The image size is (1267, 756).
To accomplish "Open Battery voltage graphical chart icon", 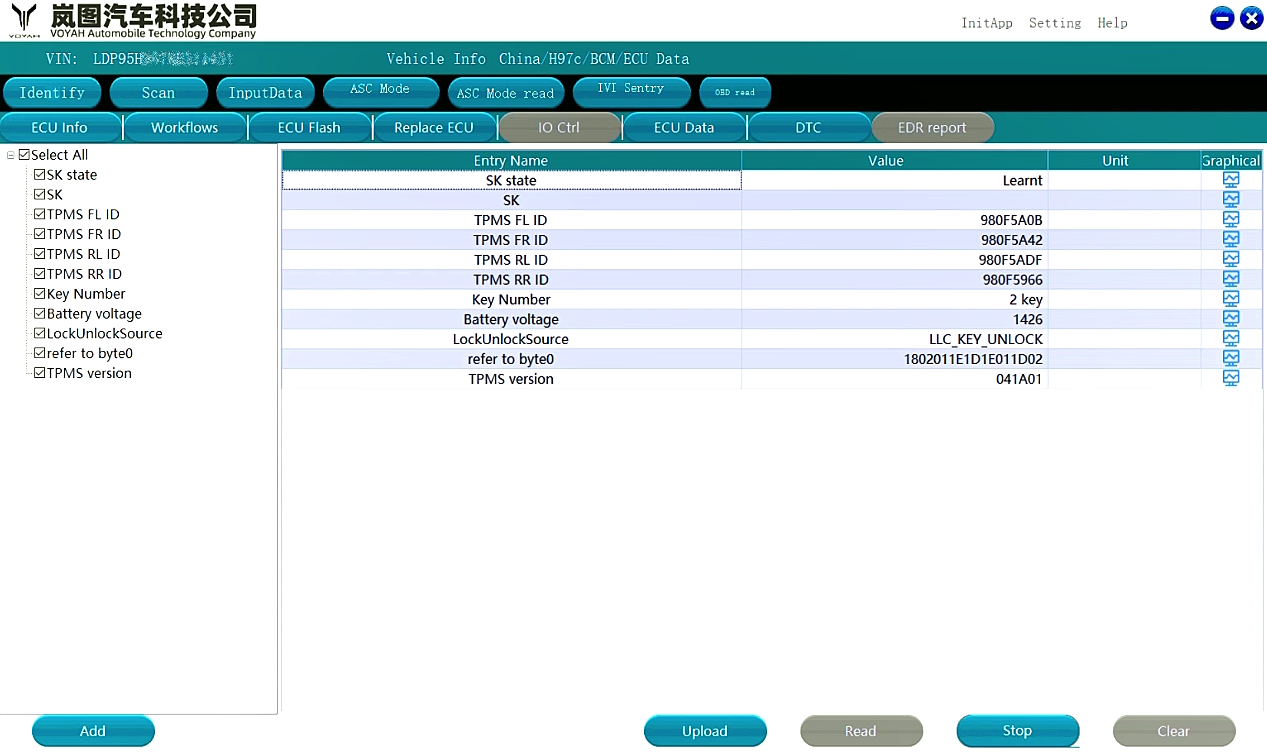I will click(1231, 319).
